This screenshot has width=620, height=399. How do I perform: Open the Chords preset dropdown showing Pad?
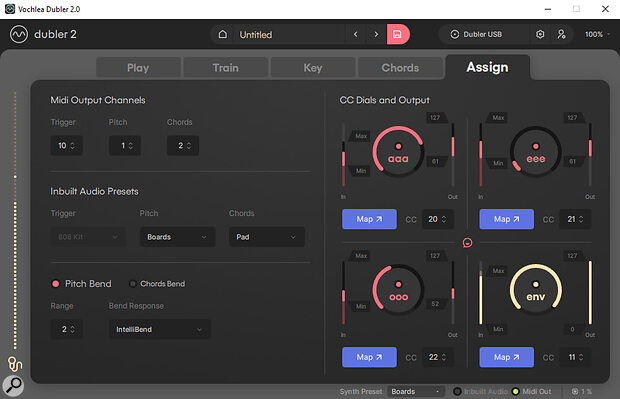[267, 237]
